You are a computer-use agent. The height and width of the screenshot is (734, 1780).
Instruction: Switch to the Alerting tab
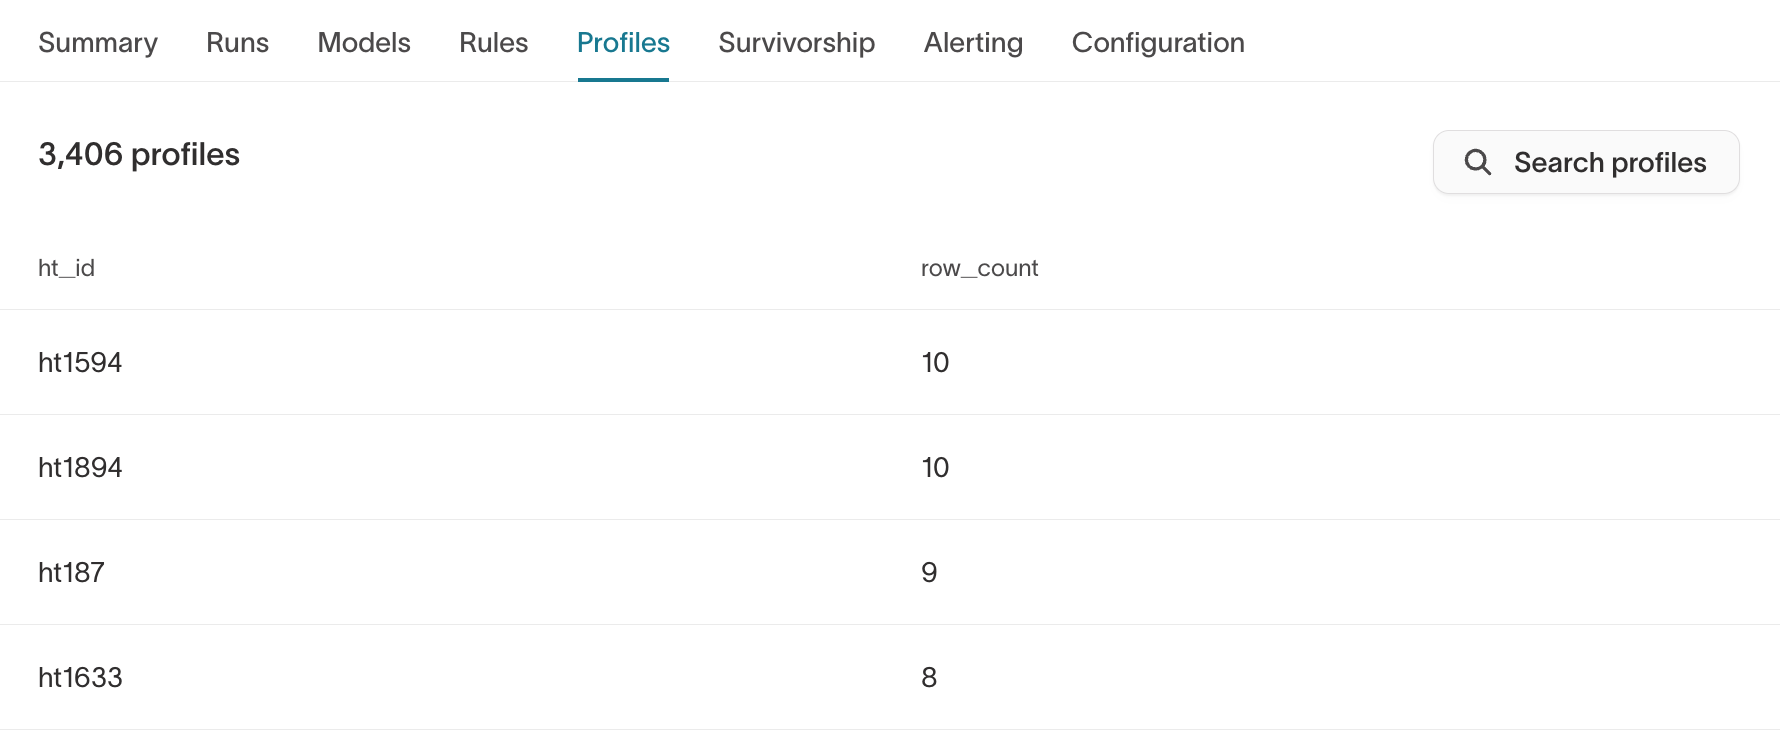[973, 43]
